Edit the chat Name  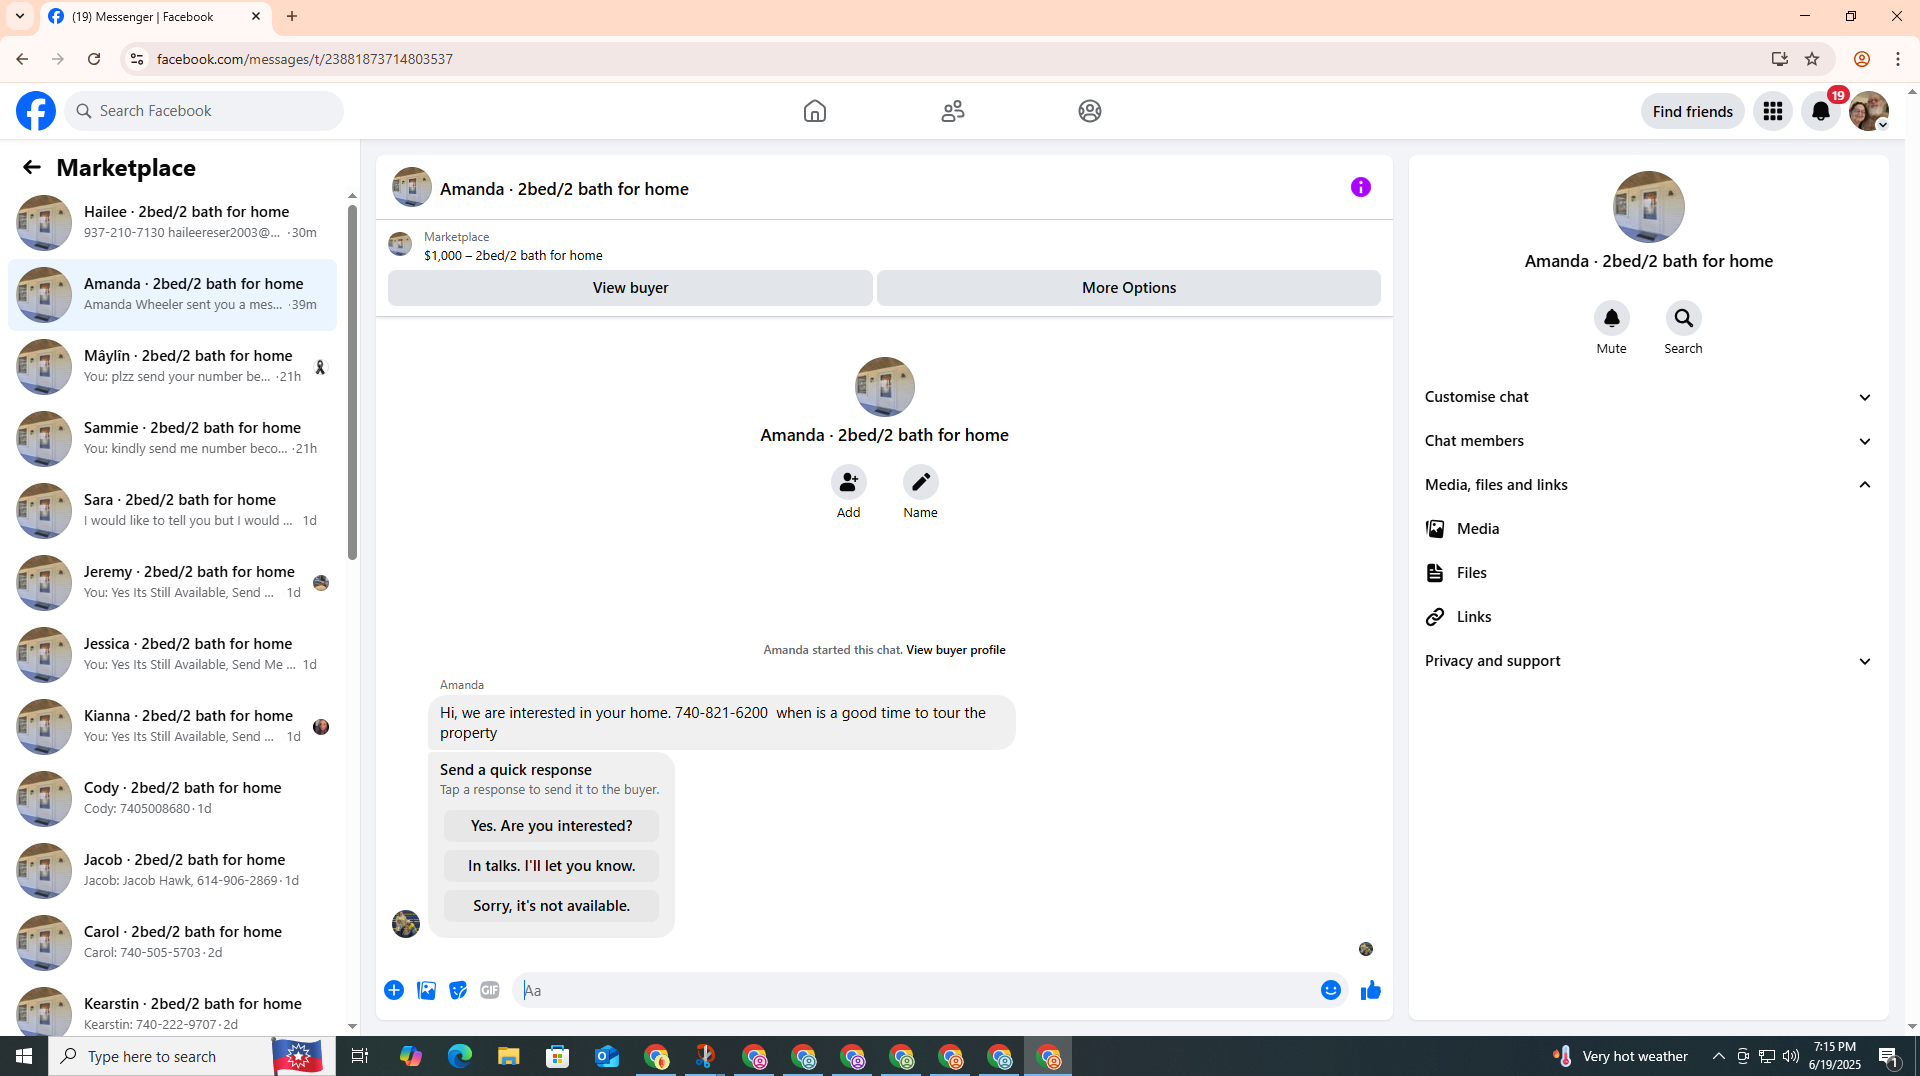click(x=920, y=482)
